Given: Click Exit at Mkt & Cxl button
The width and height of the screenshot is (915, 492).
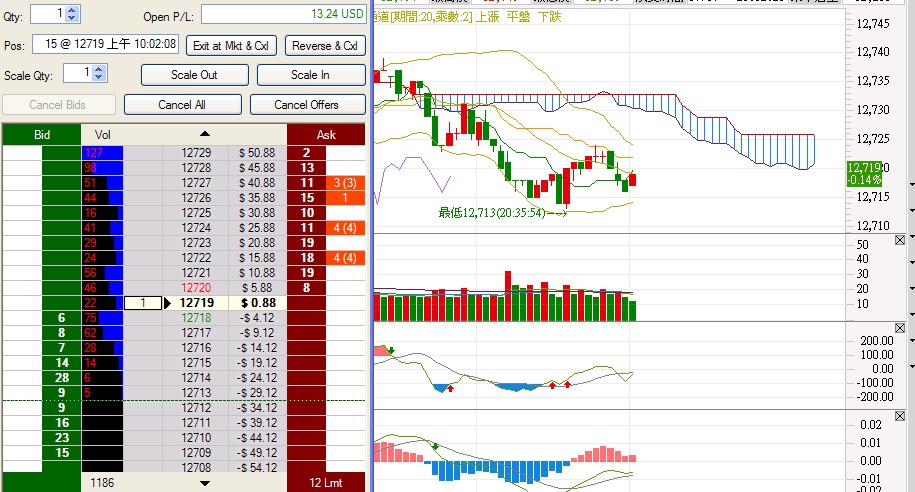Looking at the screenshot, I should point(231,46).
